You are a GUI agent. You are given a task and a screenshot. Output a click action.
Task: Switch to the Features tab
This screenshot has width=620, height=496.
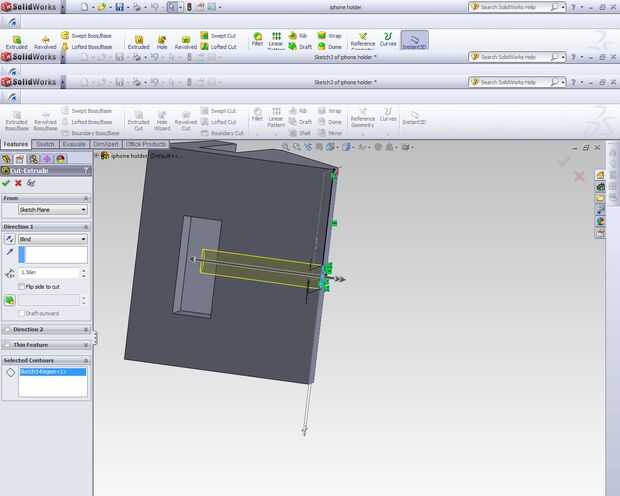click(16, 144)
